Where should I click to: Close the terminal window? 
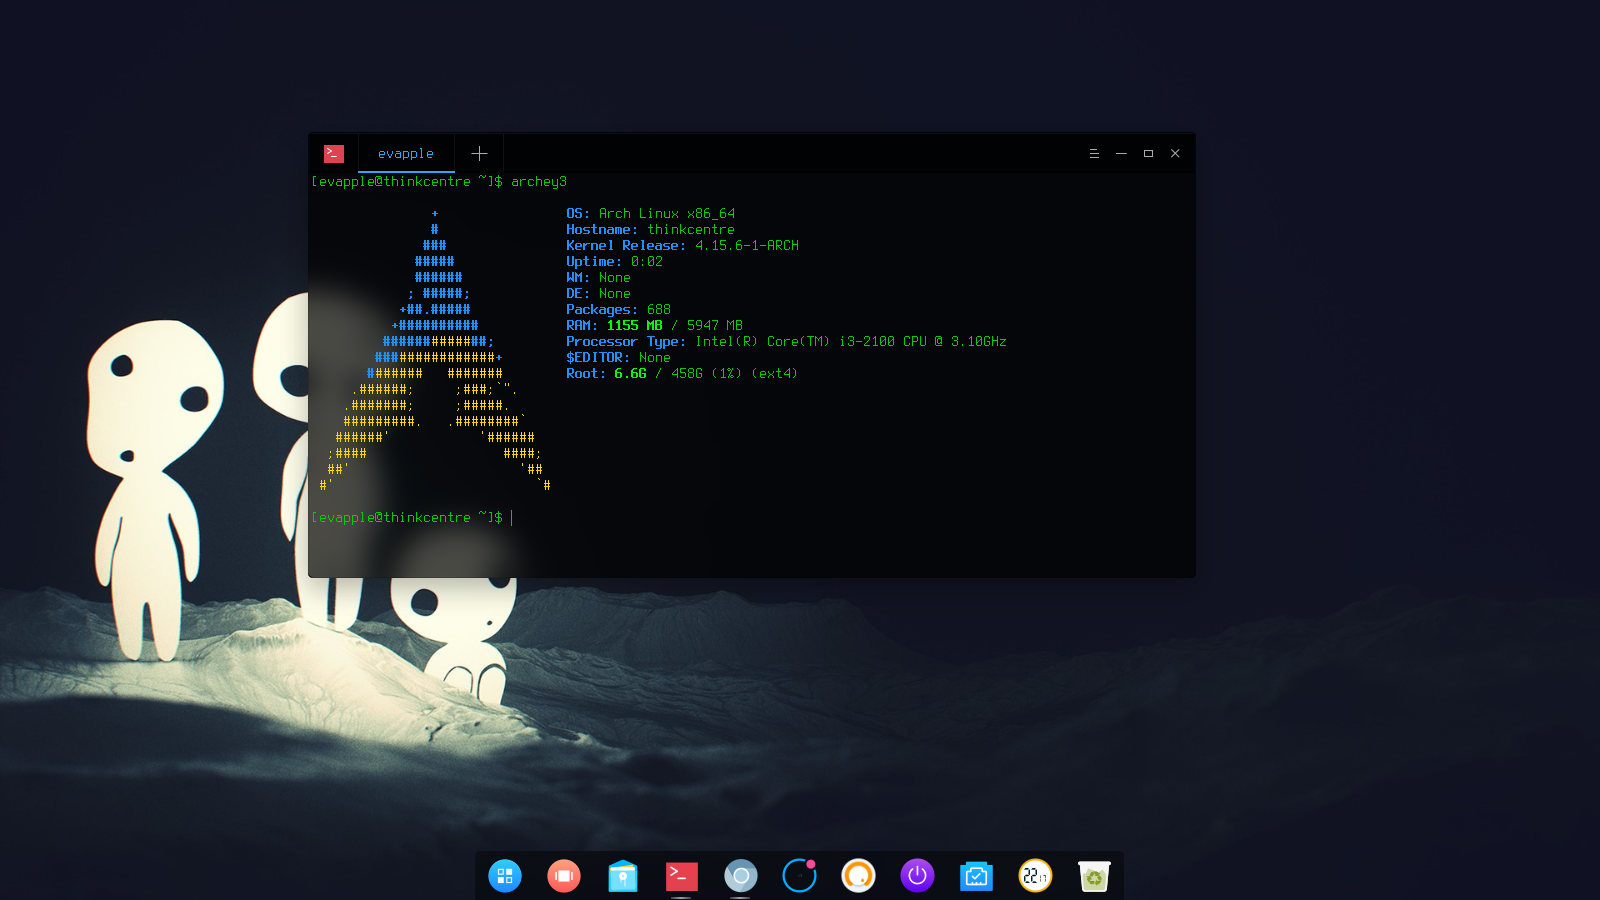(1175, 154)
